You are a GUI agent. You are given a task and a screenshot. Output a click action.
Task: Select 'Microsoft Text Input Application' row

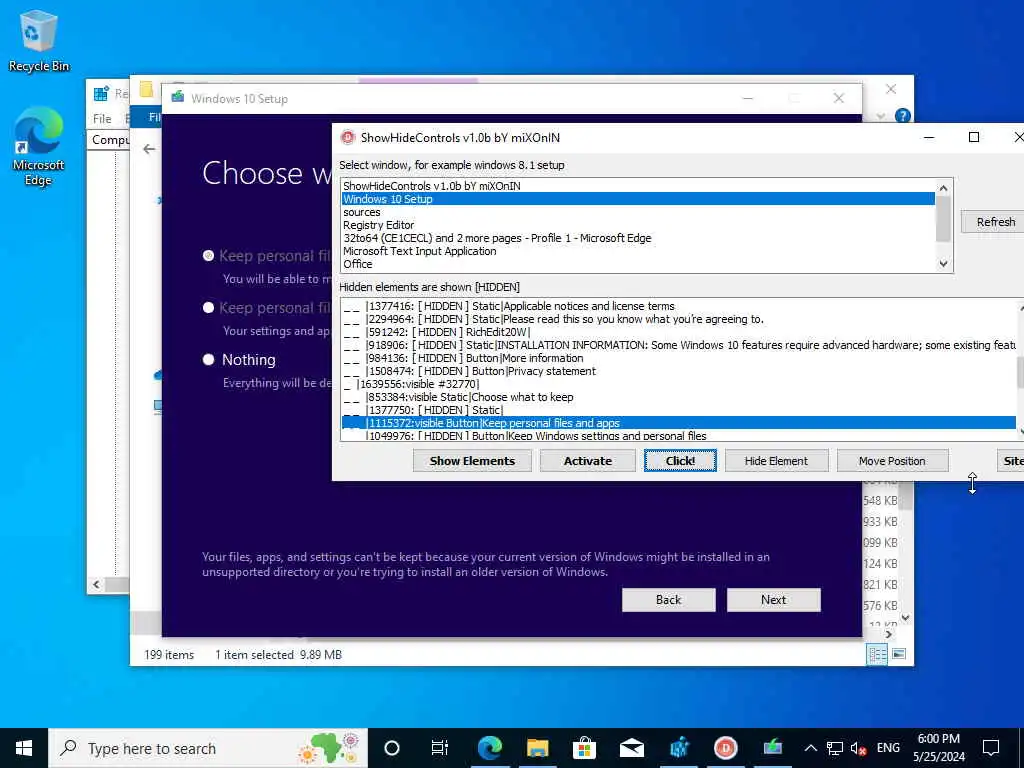coord(638,251)
